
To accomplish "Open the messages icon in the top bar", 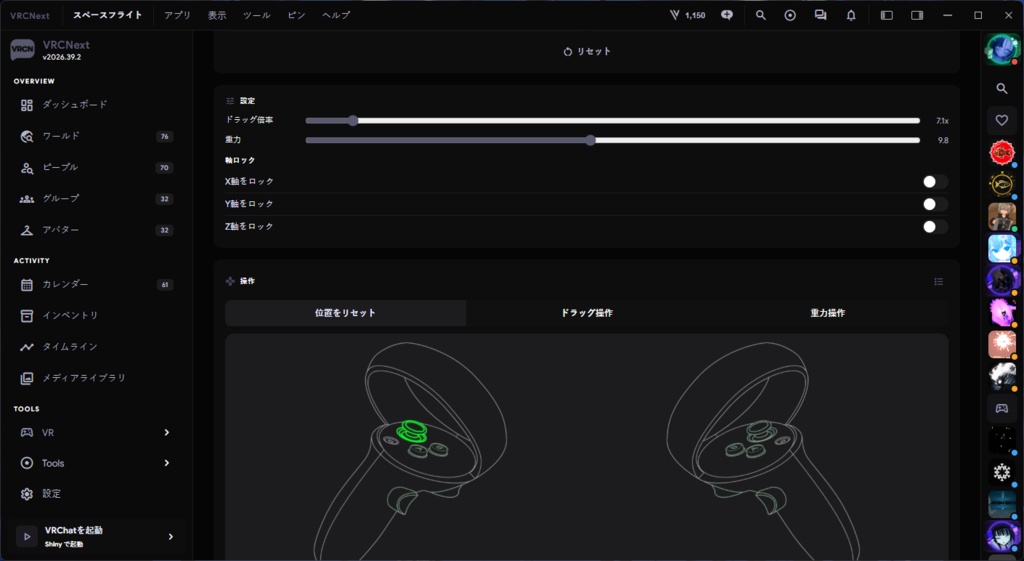I will 820,15.
